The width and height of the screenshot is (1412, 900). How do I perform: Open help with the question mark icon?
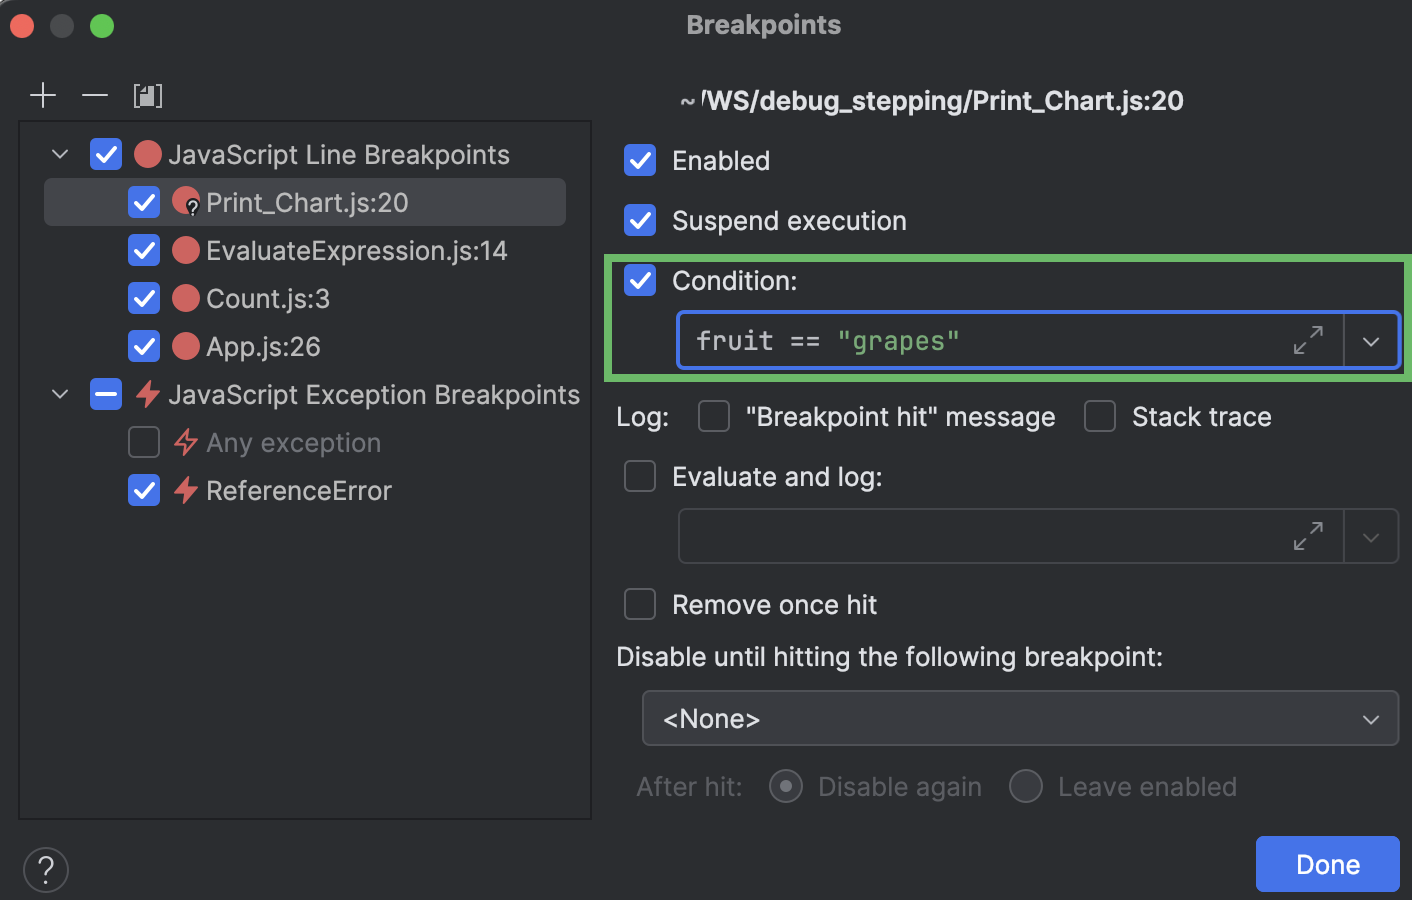tap(46, 870)
